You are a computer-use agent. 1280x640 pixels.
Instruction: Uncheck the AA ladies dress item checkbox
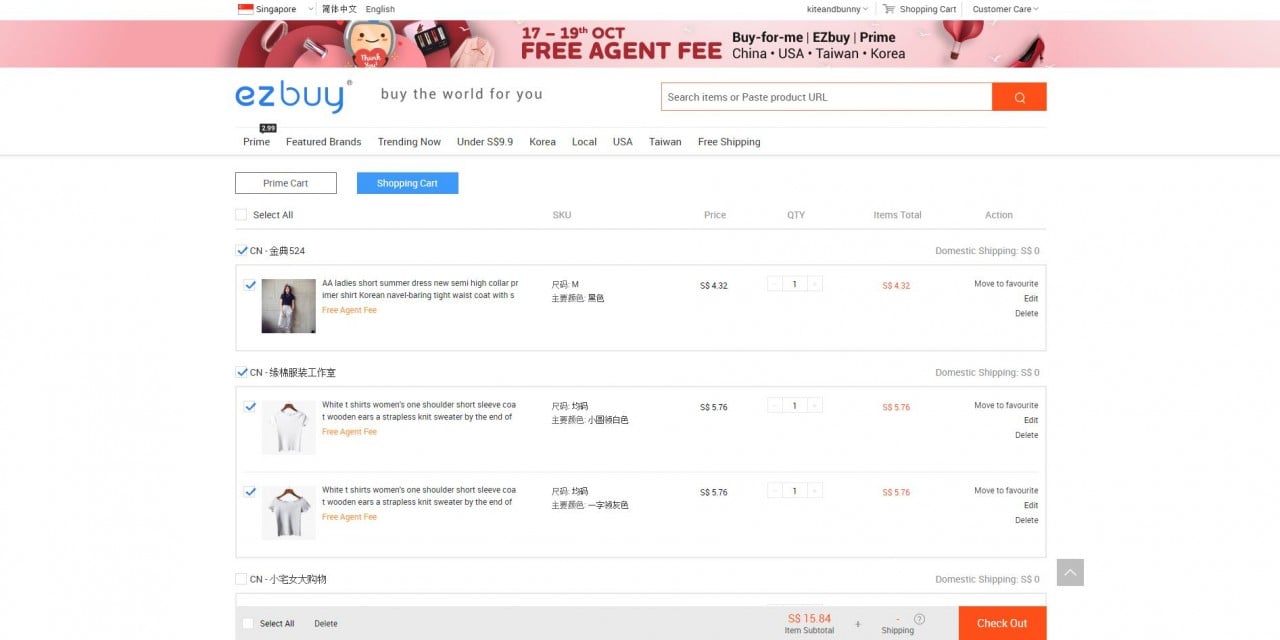click(250, 285)
